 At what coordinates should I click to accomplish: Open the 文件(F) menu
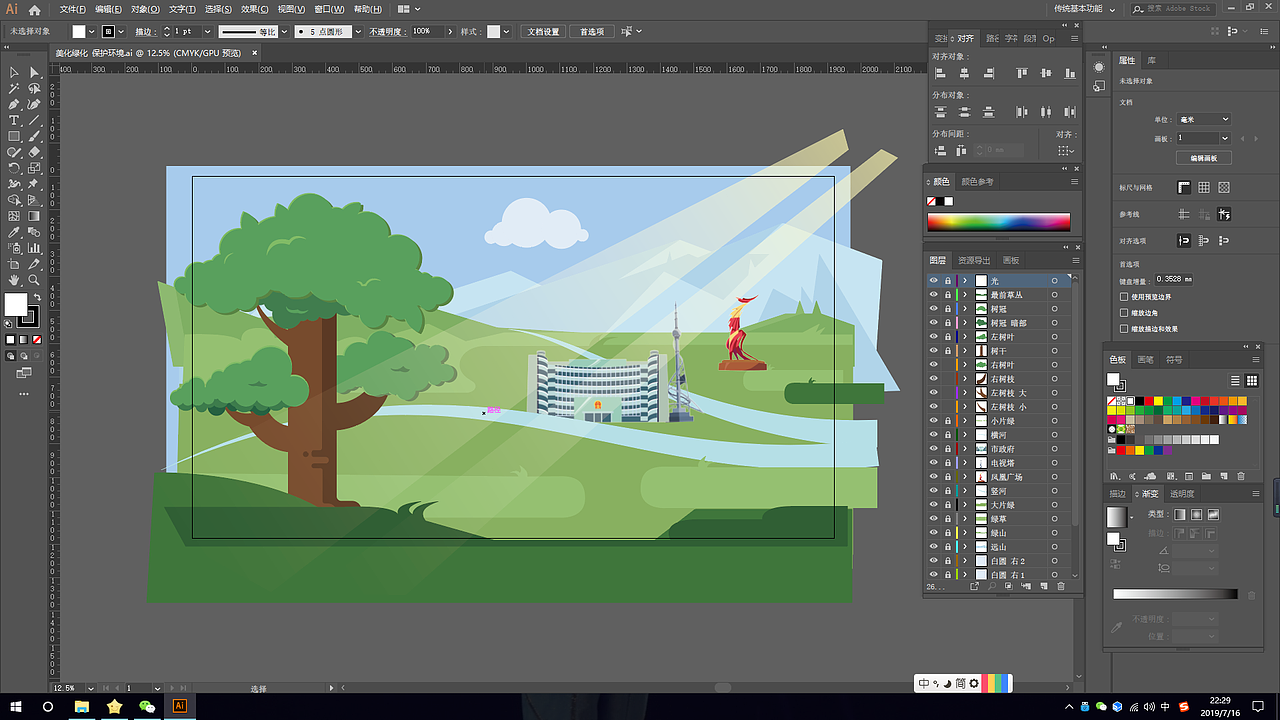73,9
